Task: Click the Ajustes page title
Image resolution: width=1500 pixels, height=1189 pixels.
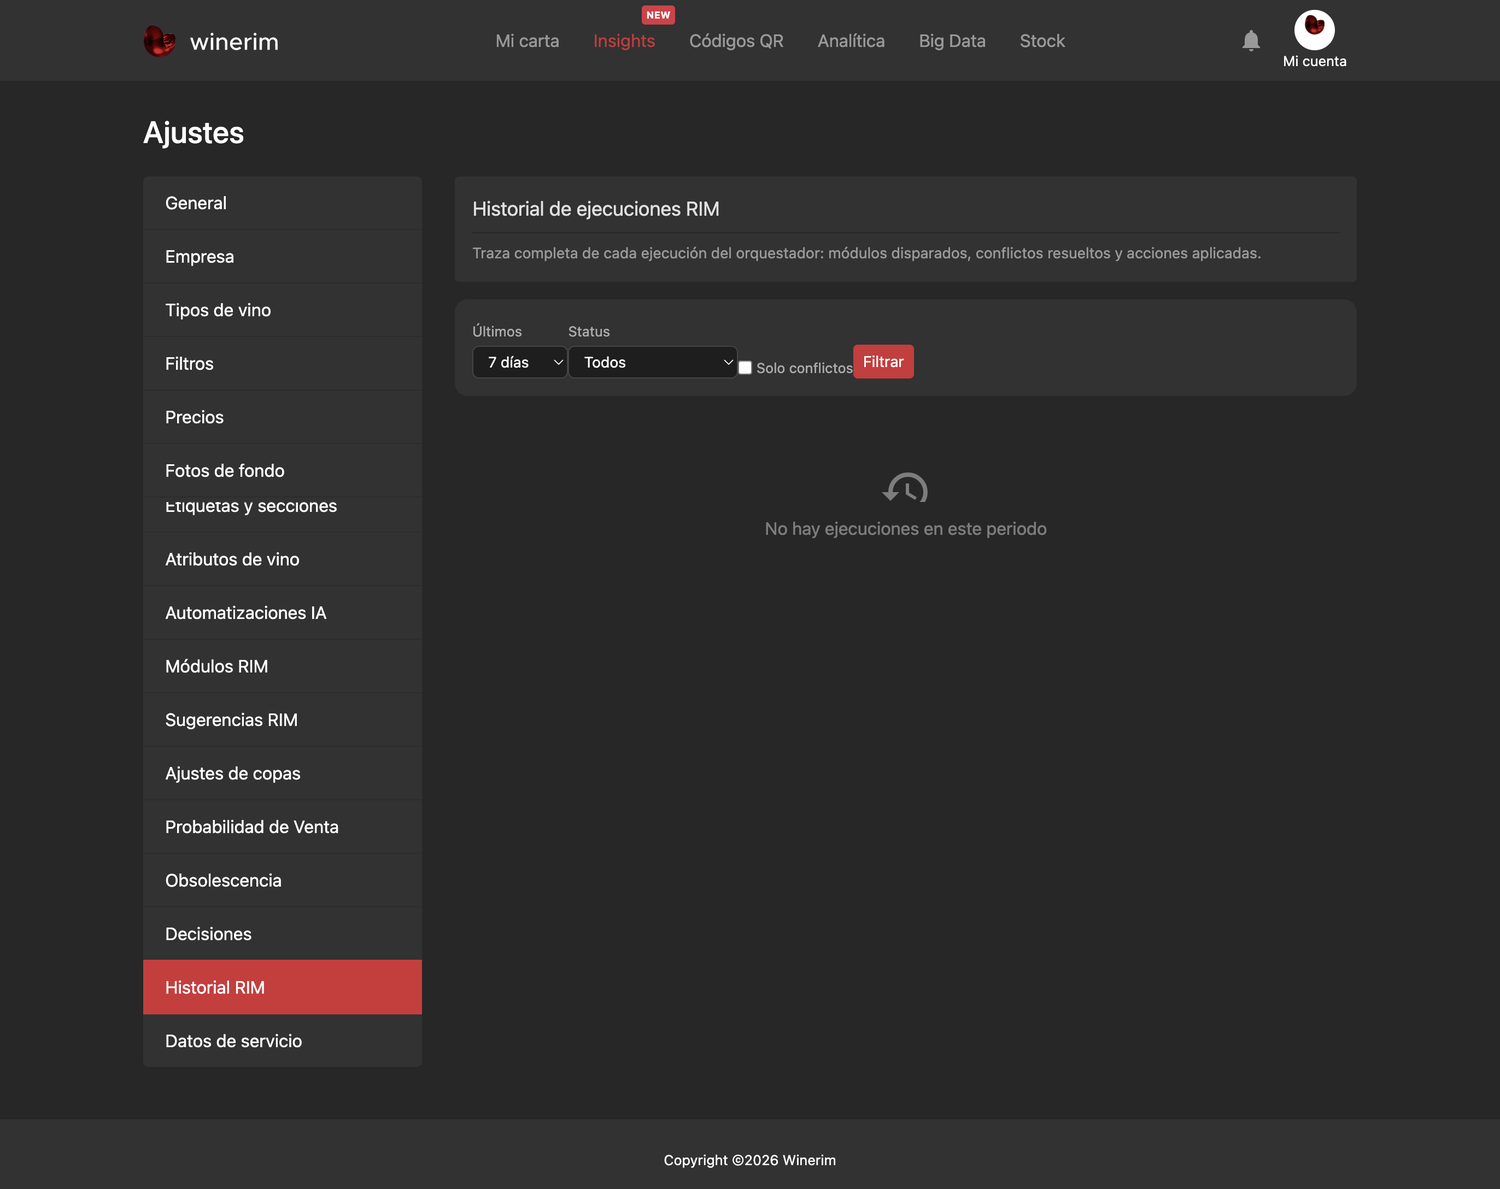Action: (193, 133)
